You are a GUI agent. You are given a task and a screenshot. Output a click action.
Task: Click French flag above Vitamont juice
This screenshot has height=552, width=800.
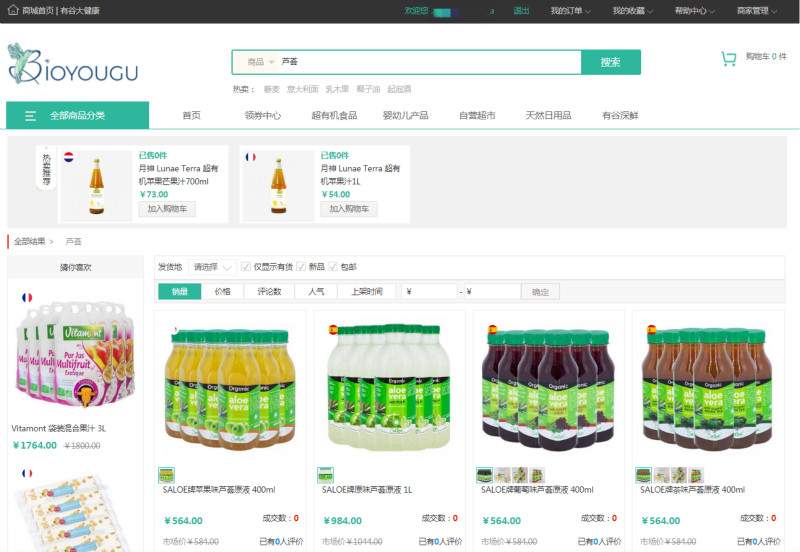click(x=27, y=297)
